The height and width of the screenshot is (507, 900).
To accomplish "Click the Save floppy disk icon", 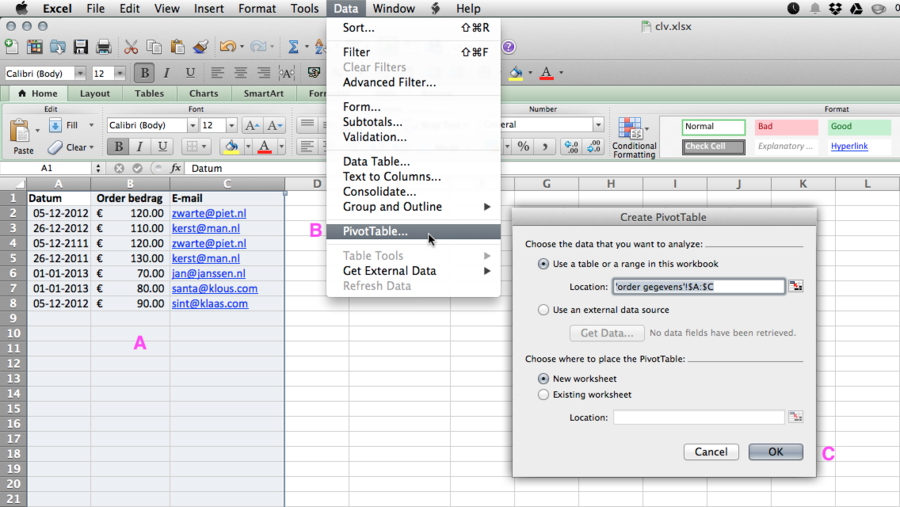I will (x=81, y=47).
